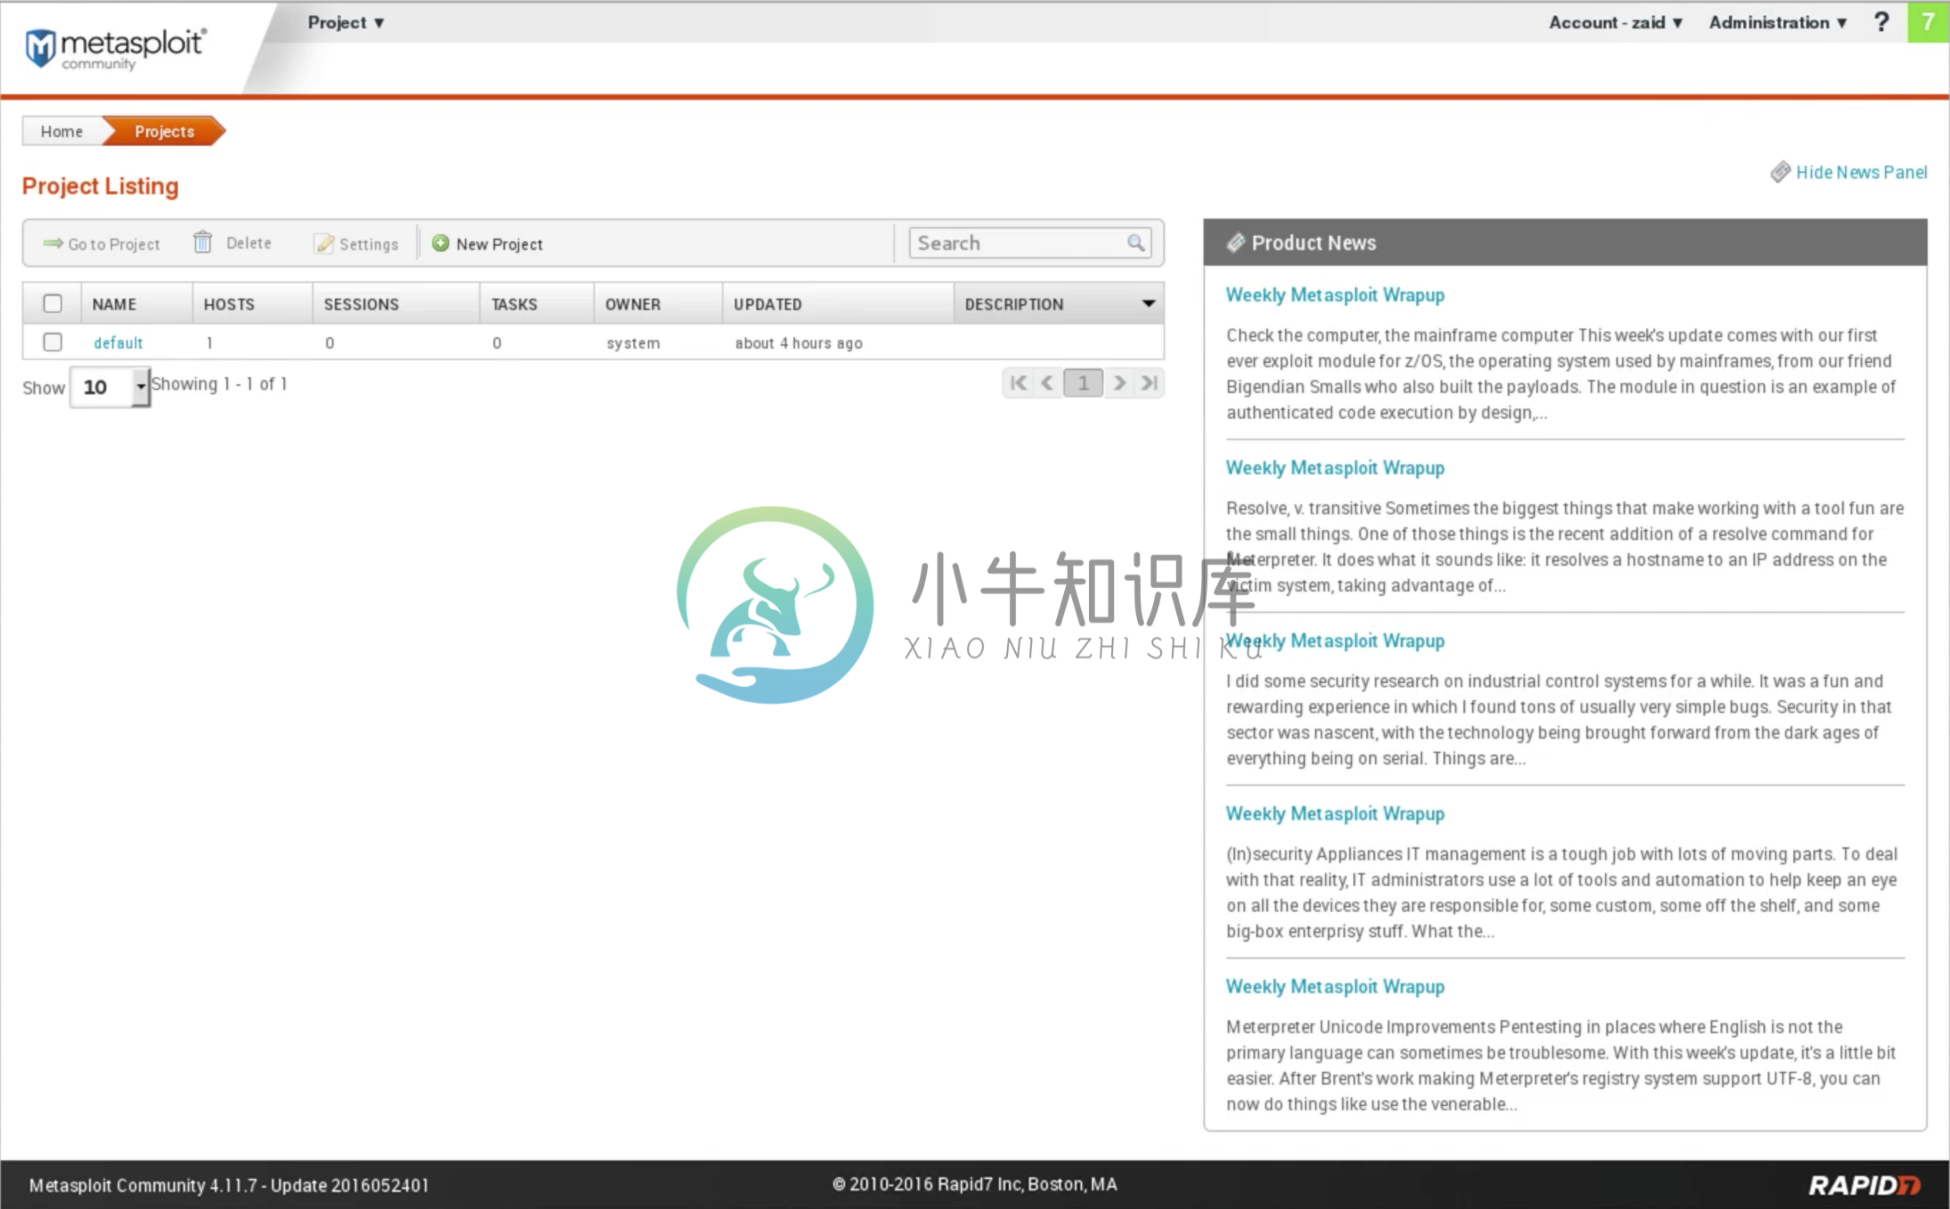
Task: Click the 'system' owner cell
Action: (633, 343)
